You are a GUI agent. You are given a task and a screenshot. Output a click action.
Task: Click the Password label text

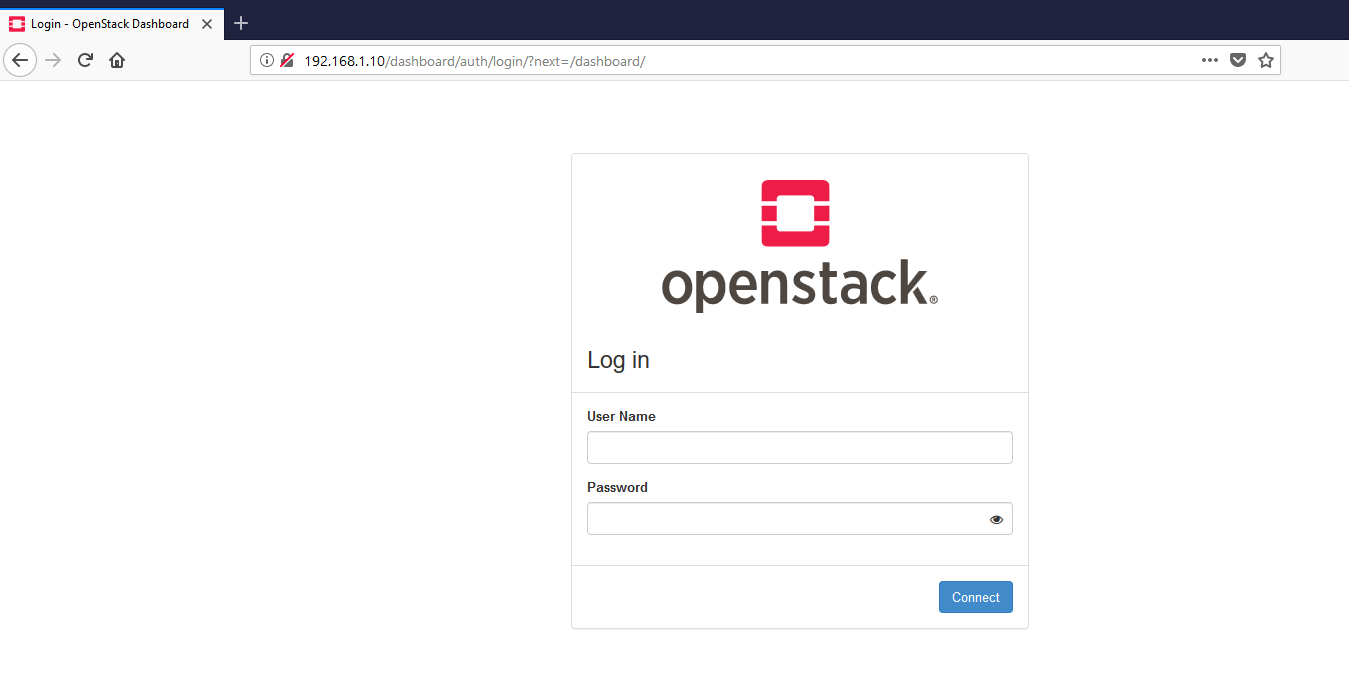617,487
